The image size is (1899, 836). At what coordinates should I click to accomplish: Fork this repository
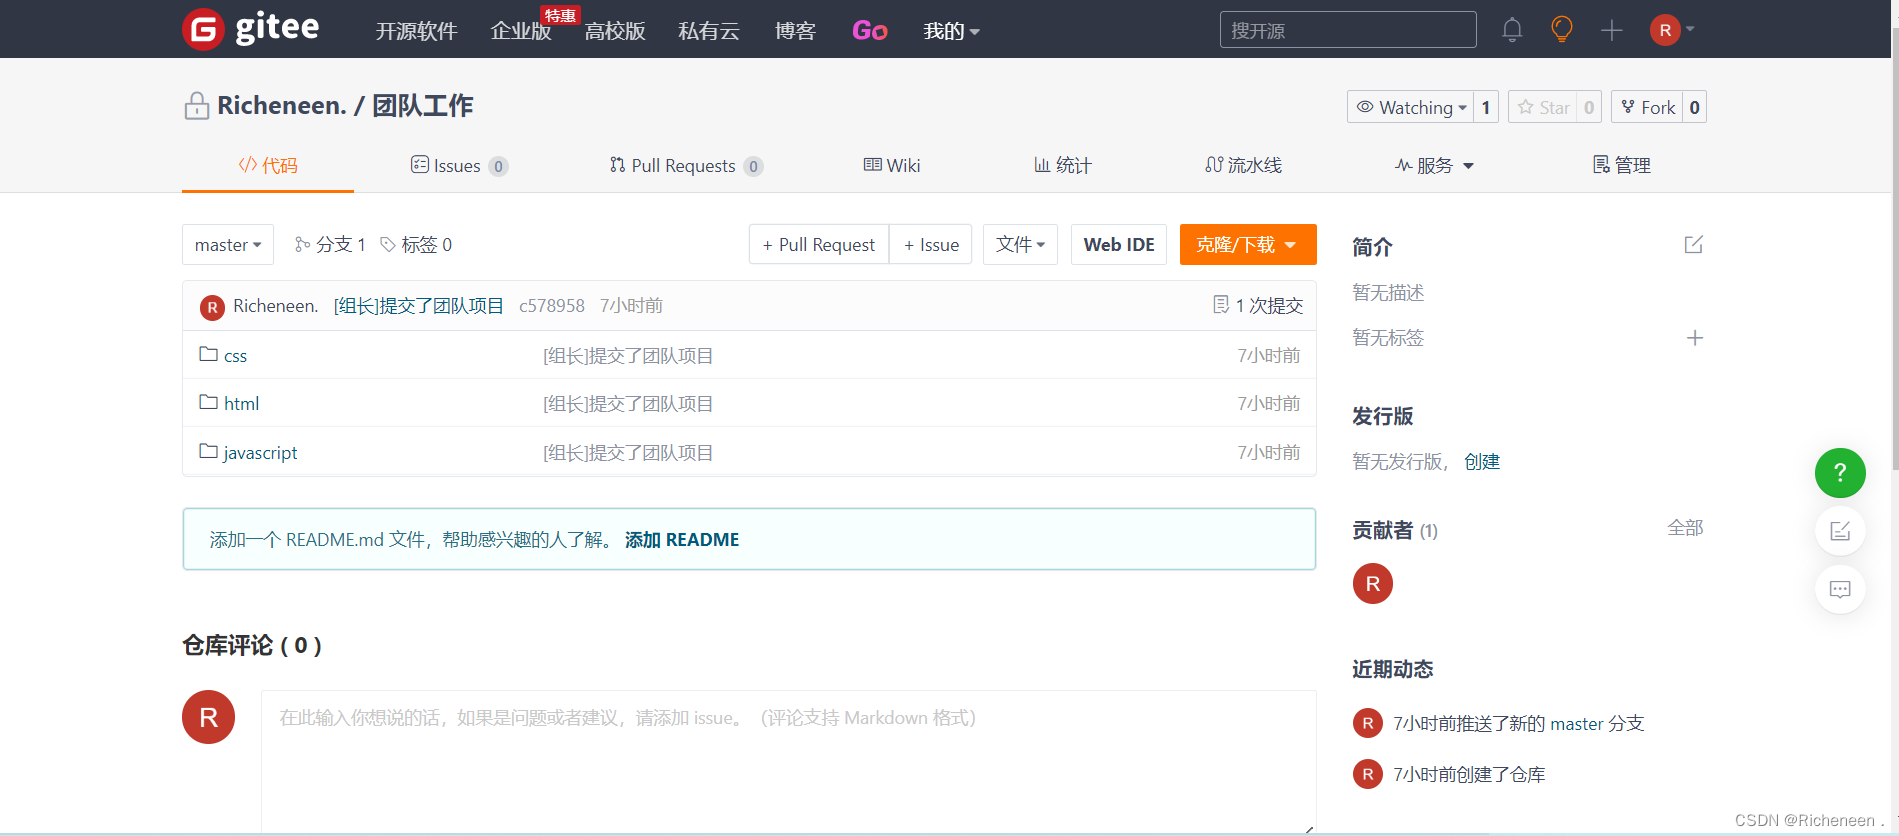point(1647,107)
